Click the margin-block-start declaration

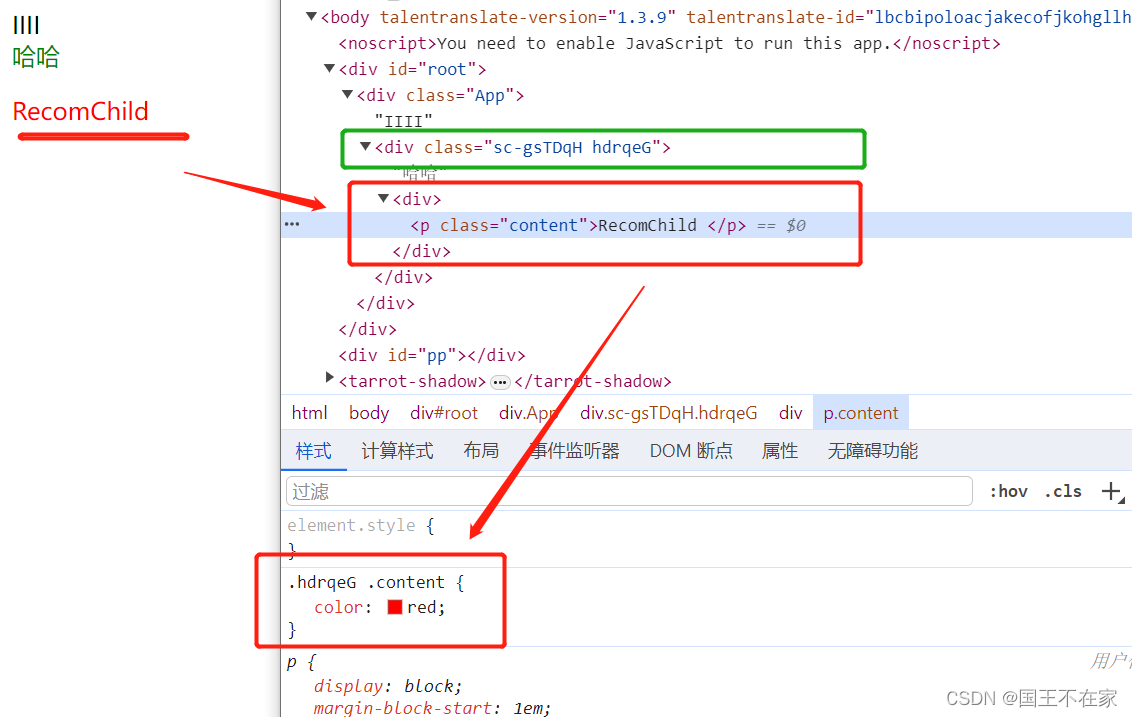[432, 708]
